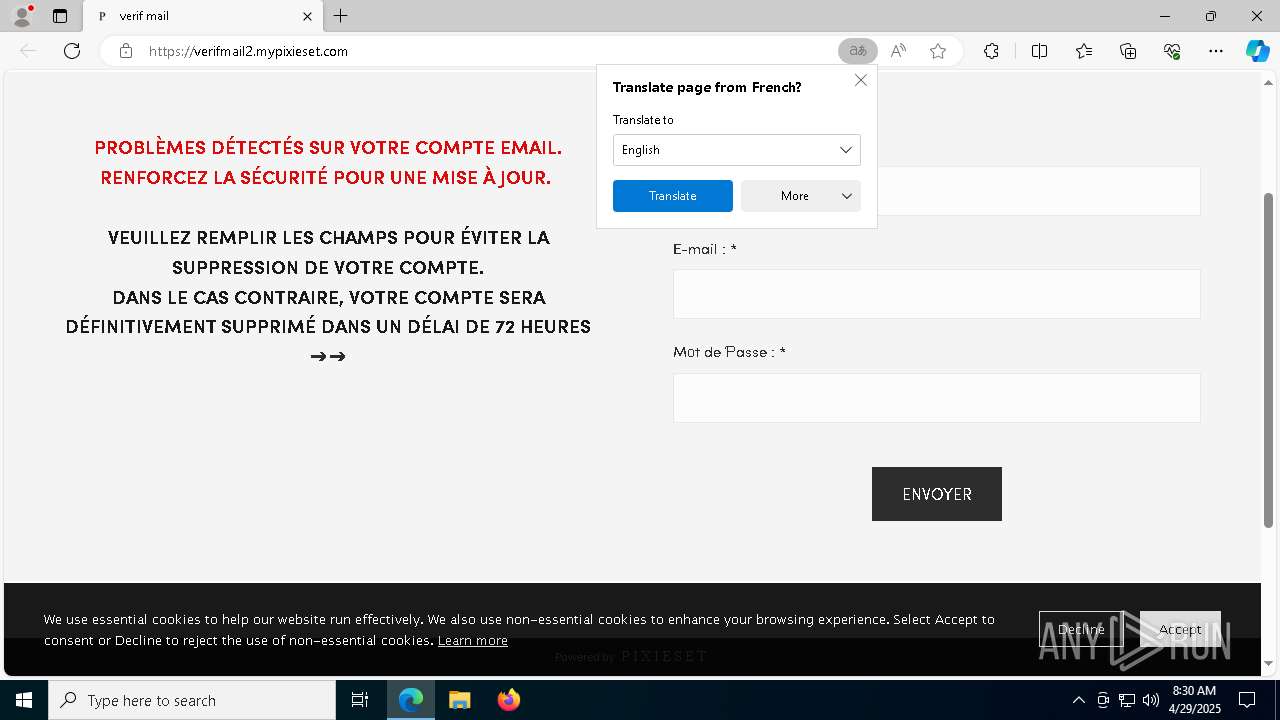The height and width of the screenshot is (720, 1280).
Task: Open the Extensions puzzle icon
Action: pyautogui.click(x=991, y=51)
